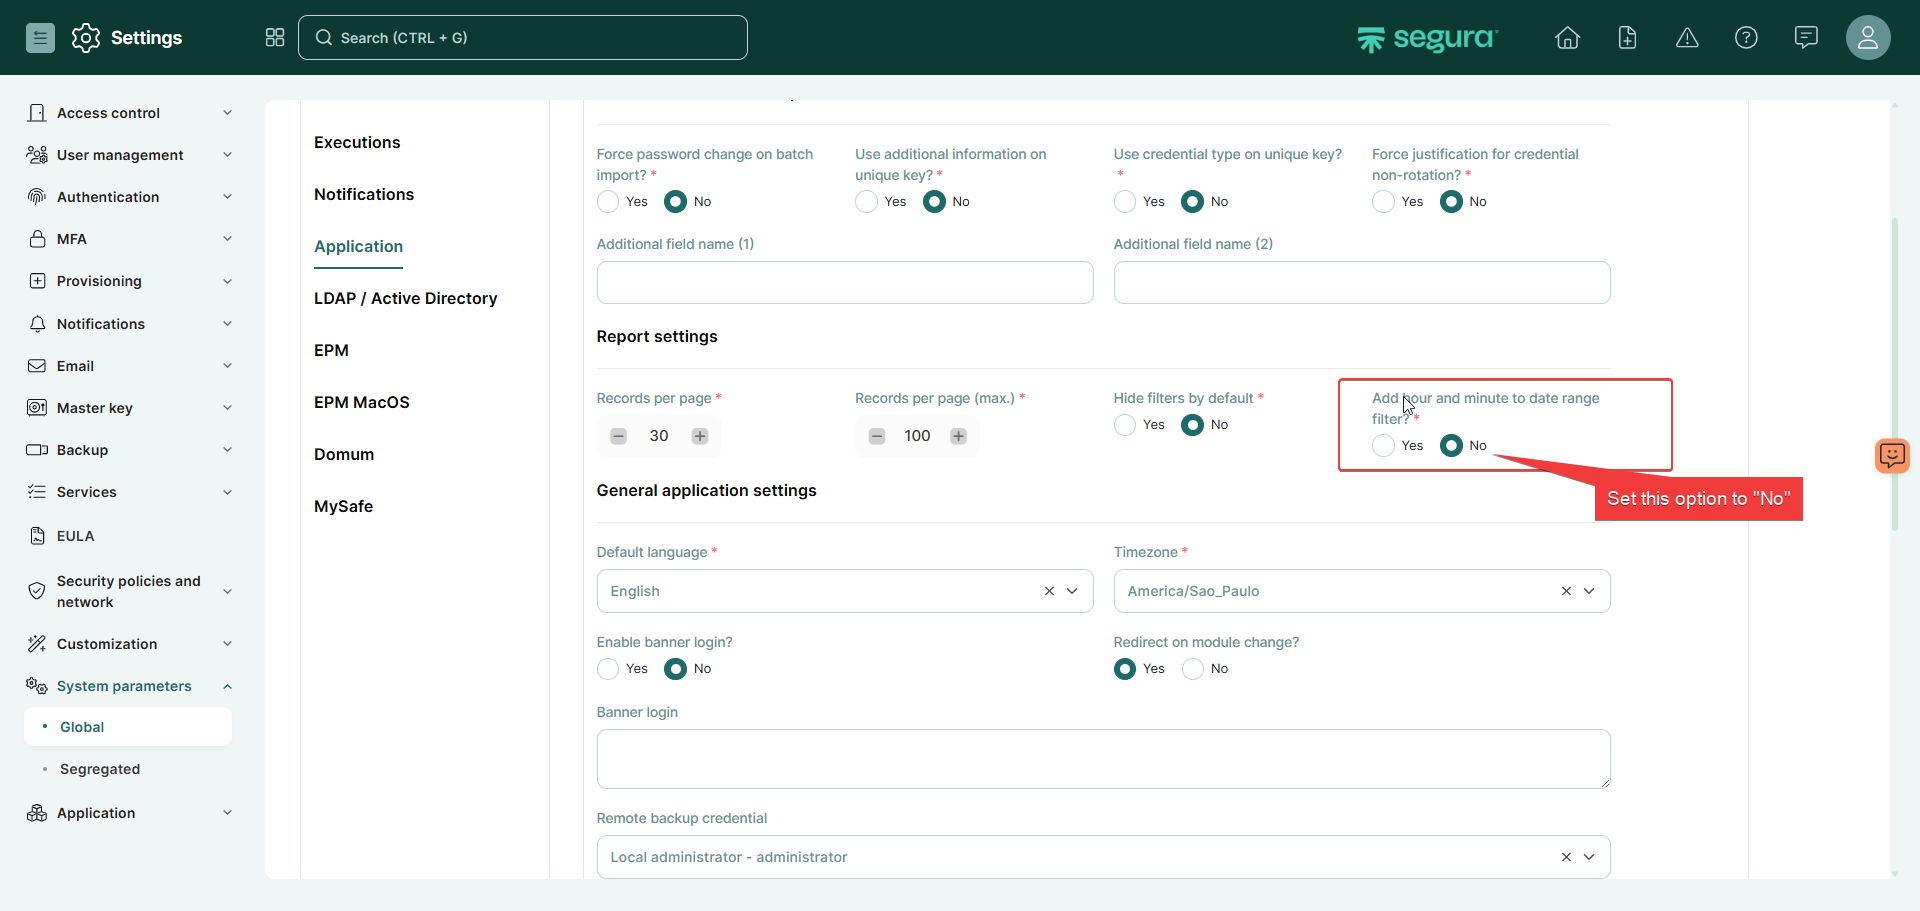The width and height of the screenshot is (1920, 911).
Task: Select Yes for Hide filters by default
Action: [x=1125, y=425]
